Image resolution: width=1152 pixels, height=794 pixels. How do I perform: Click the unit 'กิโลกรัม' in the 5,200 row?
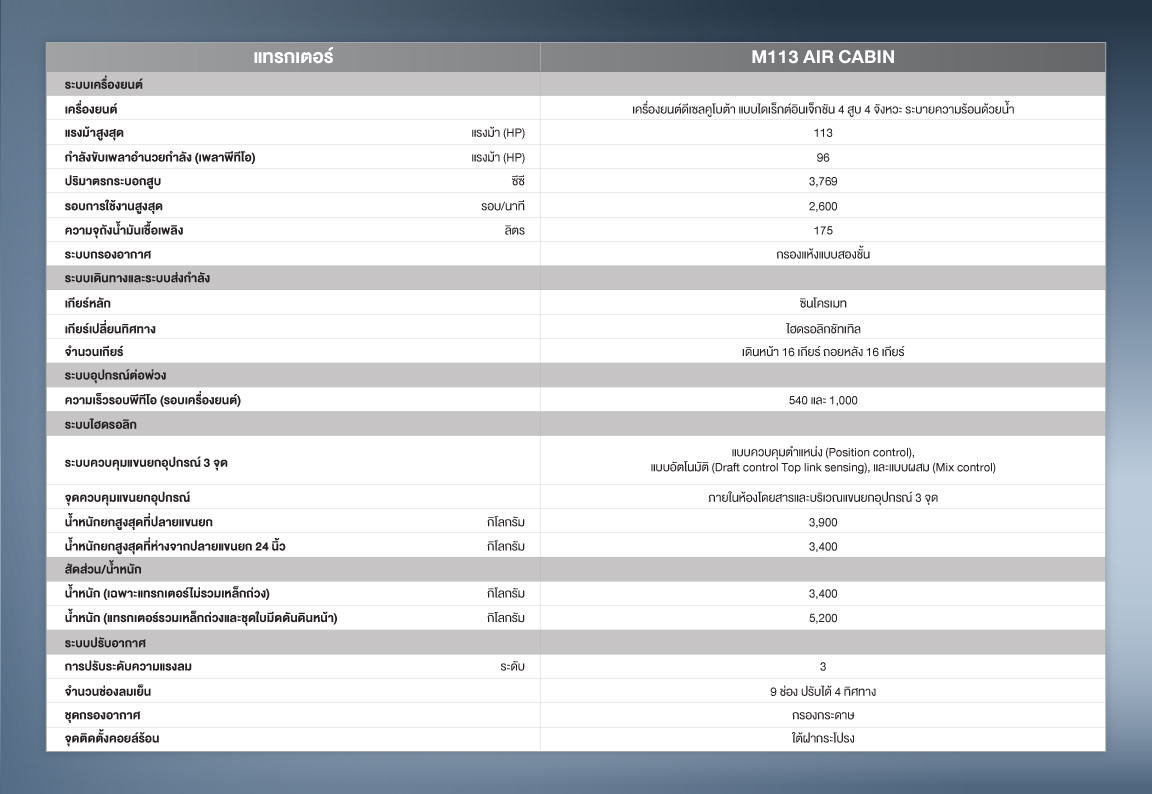(505, 618)
